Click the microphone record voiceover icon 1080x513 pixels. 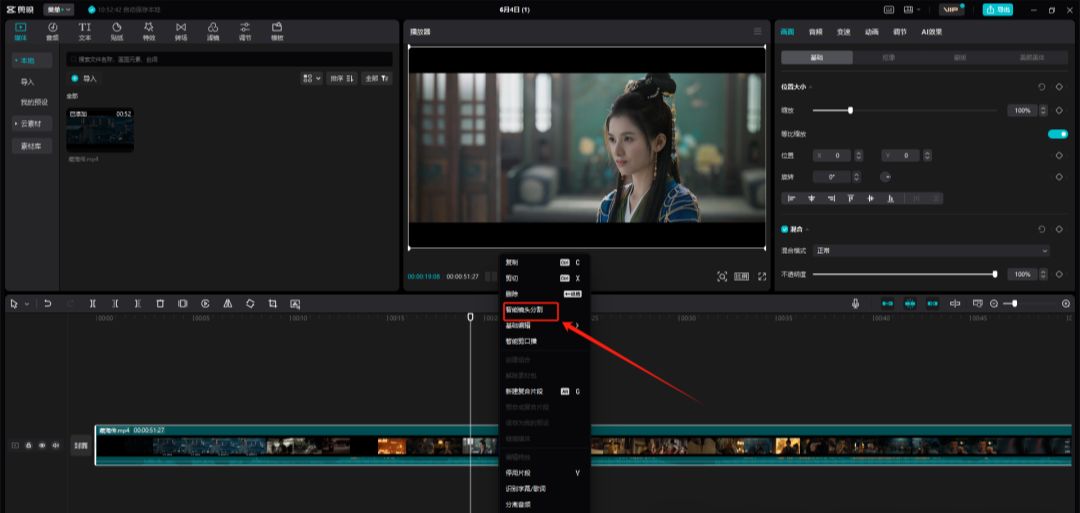[x=855, y=303]
